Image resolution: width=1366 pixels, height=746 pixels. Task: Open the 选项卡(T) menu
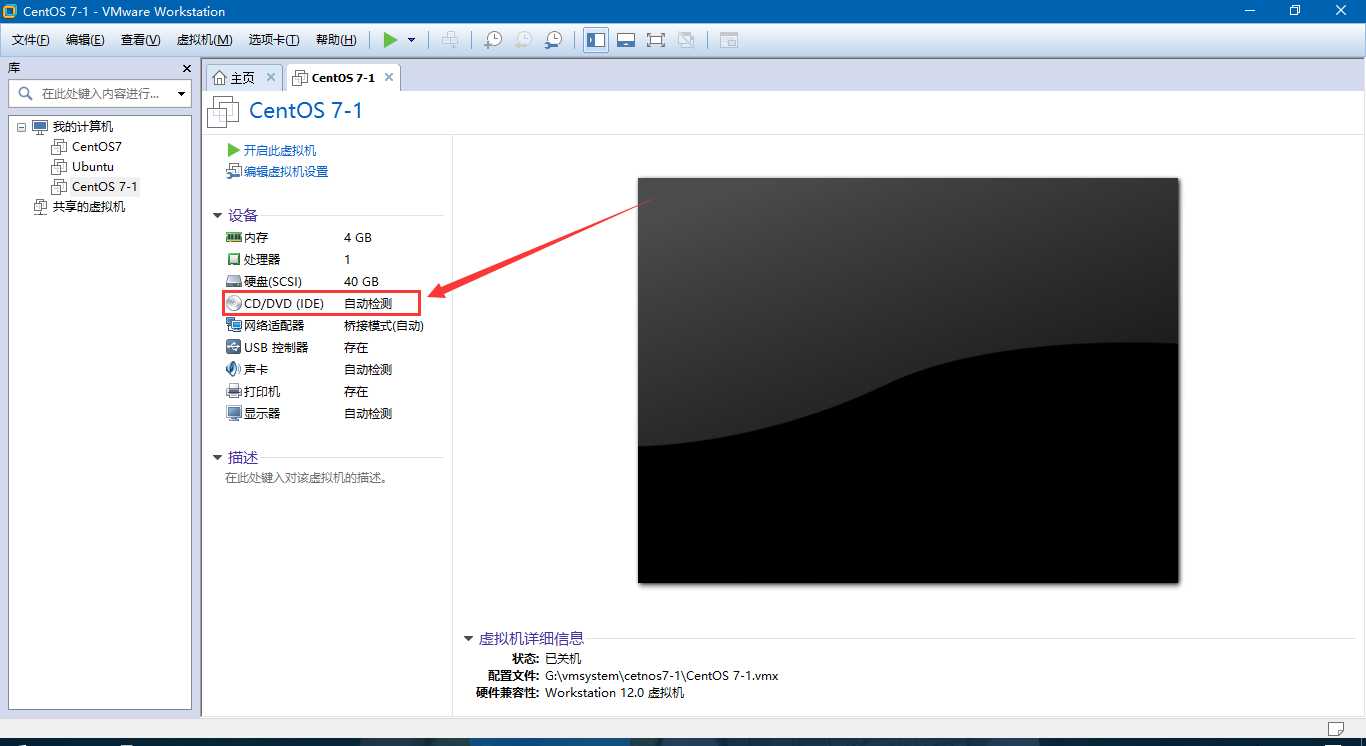tap(274, 40)
